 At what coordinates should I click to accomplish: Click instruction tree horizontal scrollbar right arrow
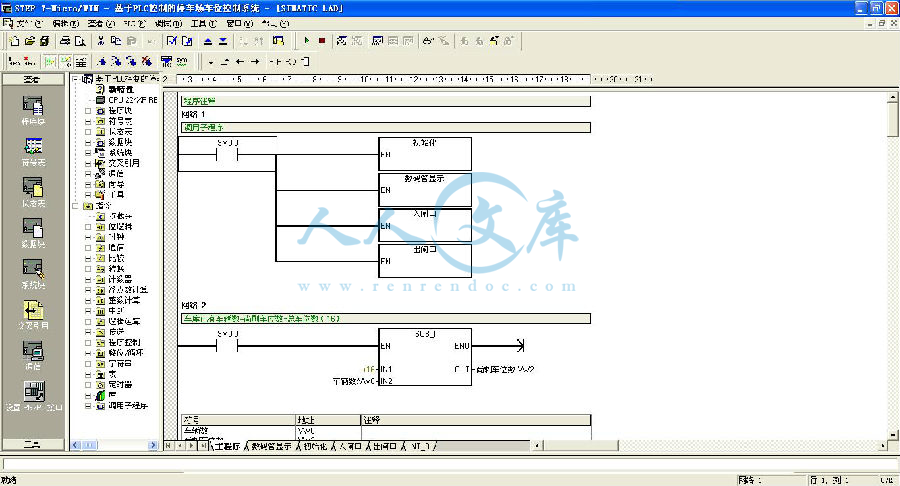coord(153,445)
